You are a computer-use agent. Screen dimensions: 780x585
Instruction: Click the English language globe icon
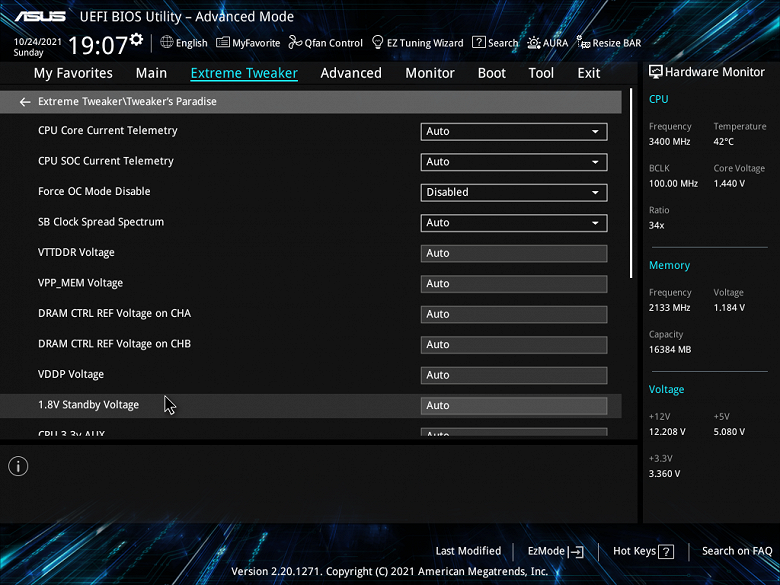pos(167,42)
